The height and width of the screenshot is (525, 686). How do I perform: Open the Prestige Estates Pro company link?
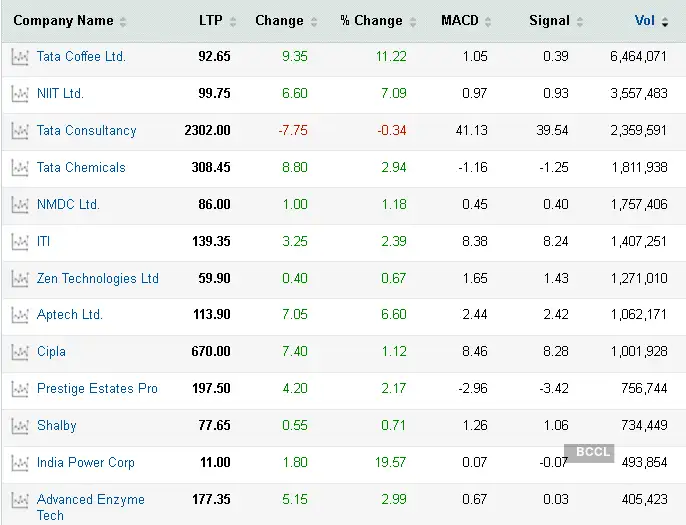(x=97, y=389)
